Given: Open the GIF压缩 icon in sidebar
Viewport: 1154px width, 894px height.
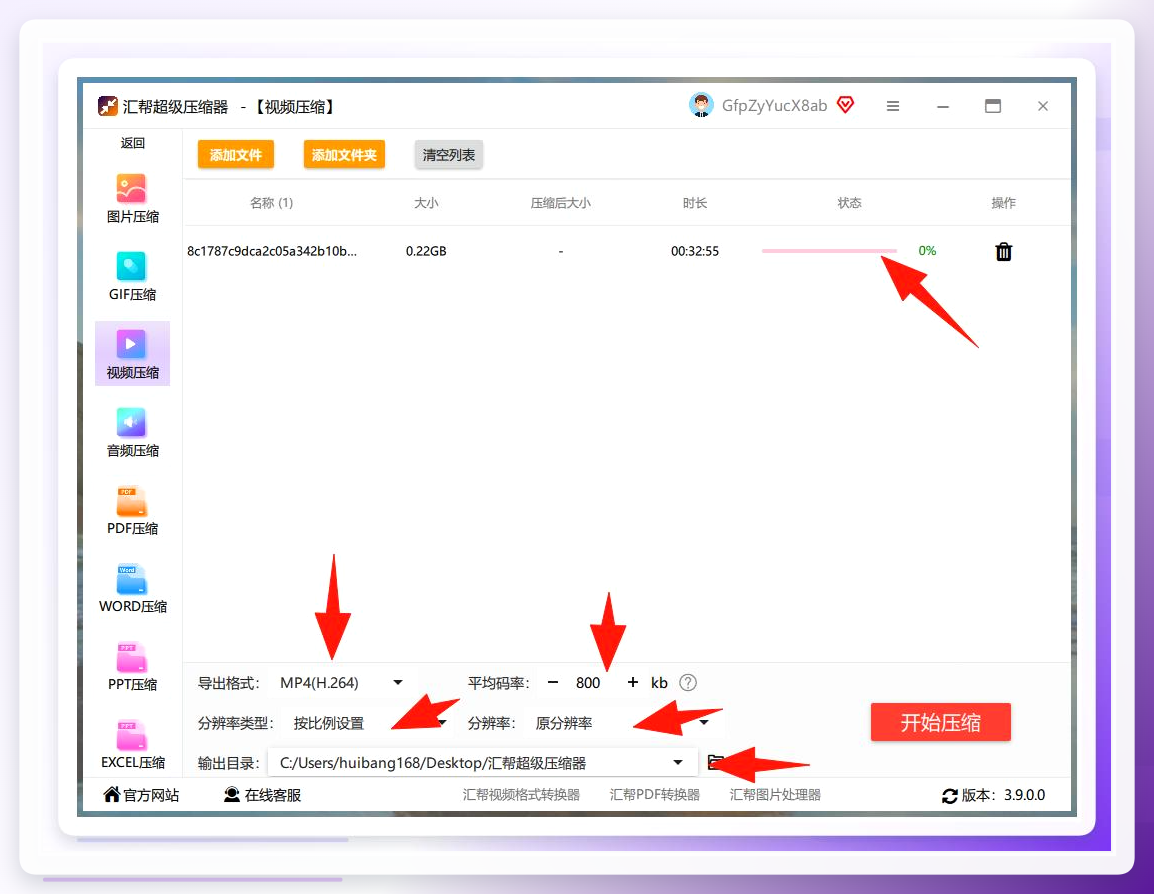Looking at the screenshot, I should click(132, 266).
